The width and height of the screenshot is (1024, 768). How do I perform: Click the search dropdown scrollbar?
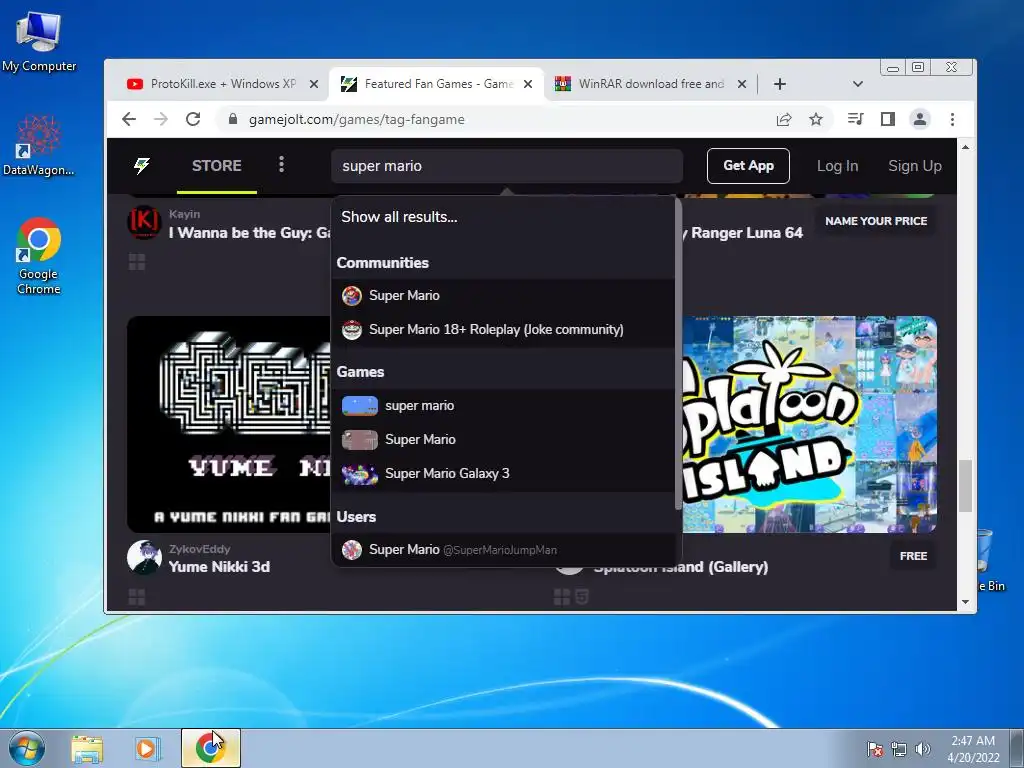[678, 355]
